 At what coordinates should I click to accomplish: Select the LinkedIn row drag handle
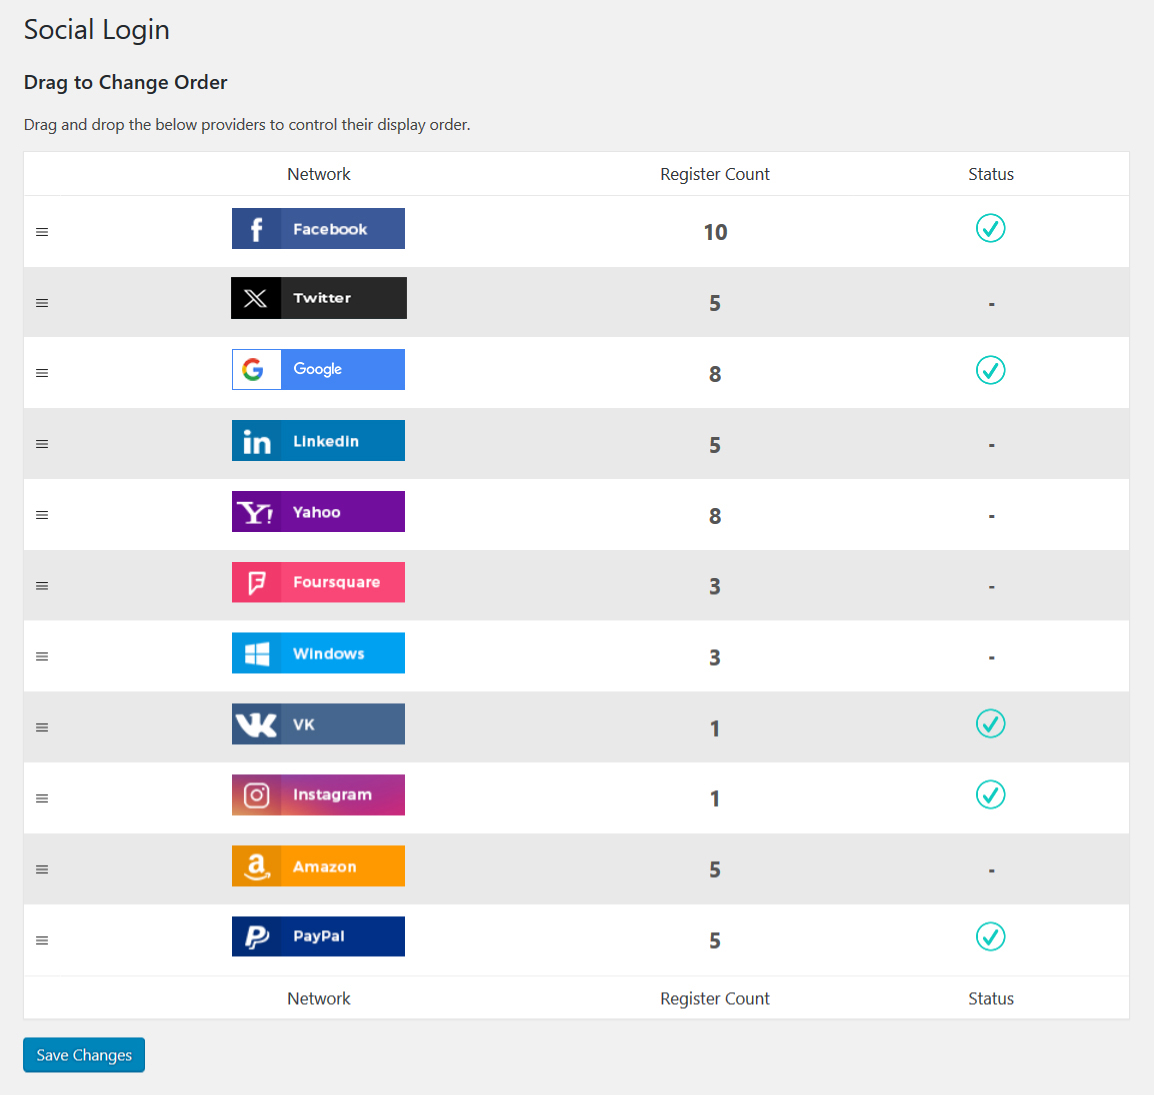[42, 444]
